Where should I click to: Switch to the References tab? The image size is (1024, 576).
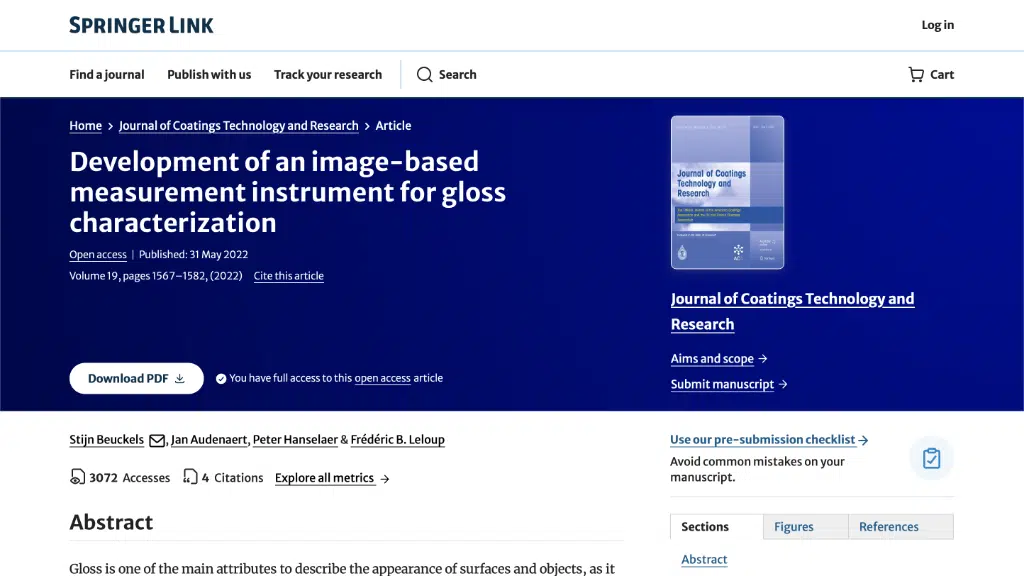(889, 527)
